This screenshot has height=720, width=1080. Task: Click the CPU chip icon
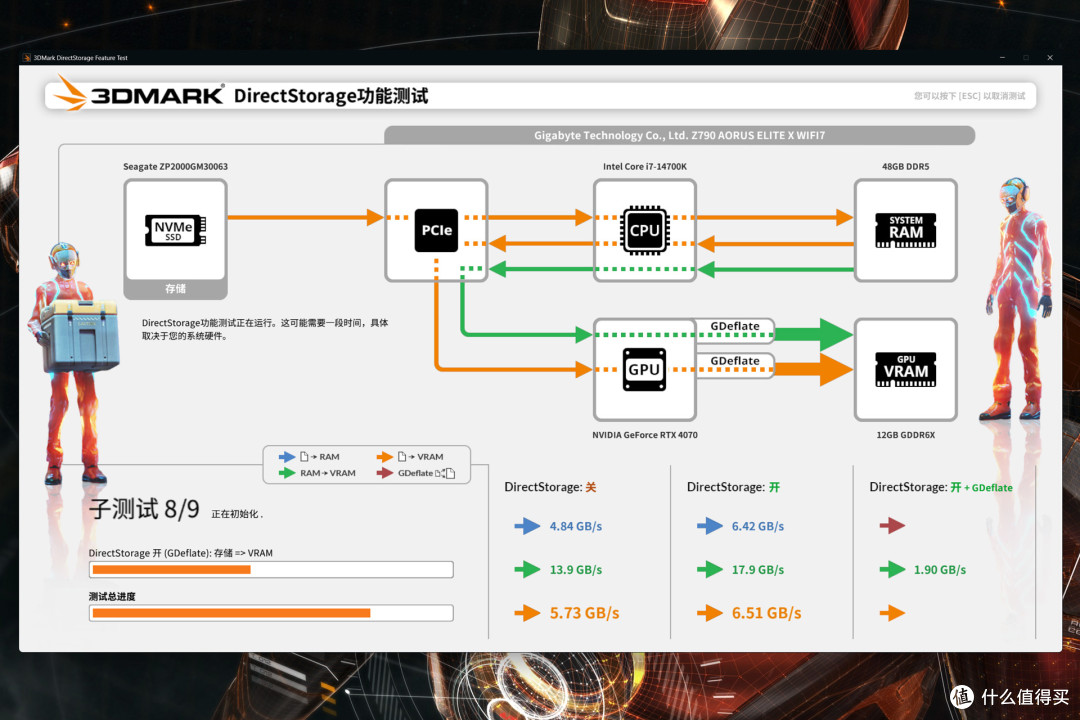645,230
